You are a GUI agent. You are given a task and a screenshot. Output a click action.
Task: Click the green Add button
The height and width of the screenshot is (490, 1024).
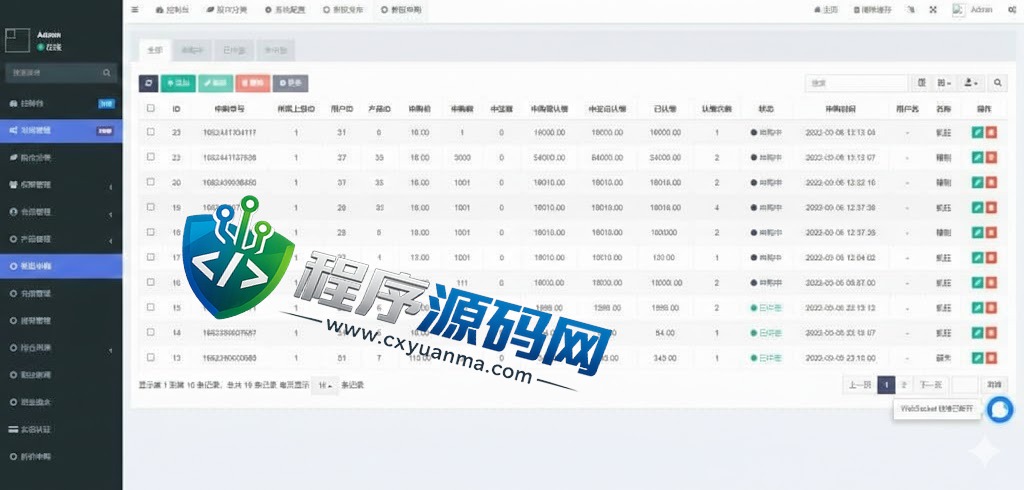click(x=178, y=83)
